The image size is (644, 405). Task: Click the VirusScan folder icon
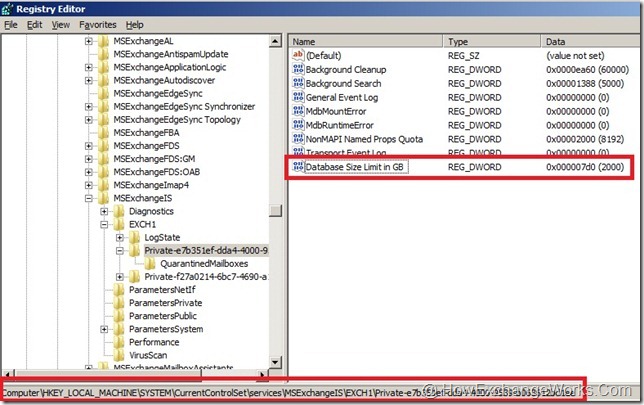click(x=119, y=355)
